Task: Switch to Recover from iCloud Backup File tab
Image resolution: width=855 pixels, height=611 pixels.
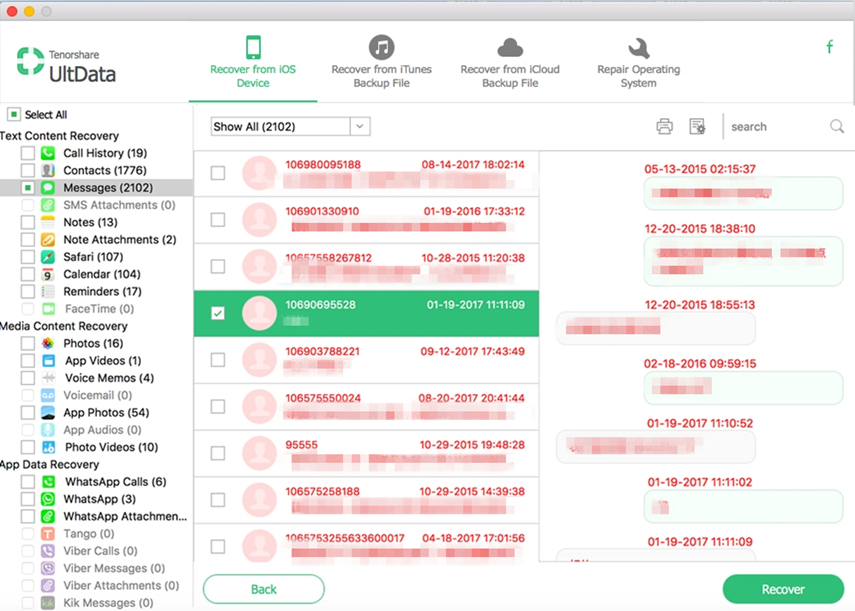Action: pyautogui.click(x=510, y=62)
